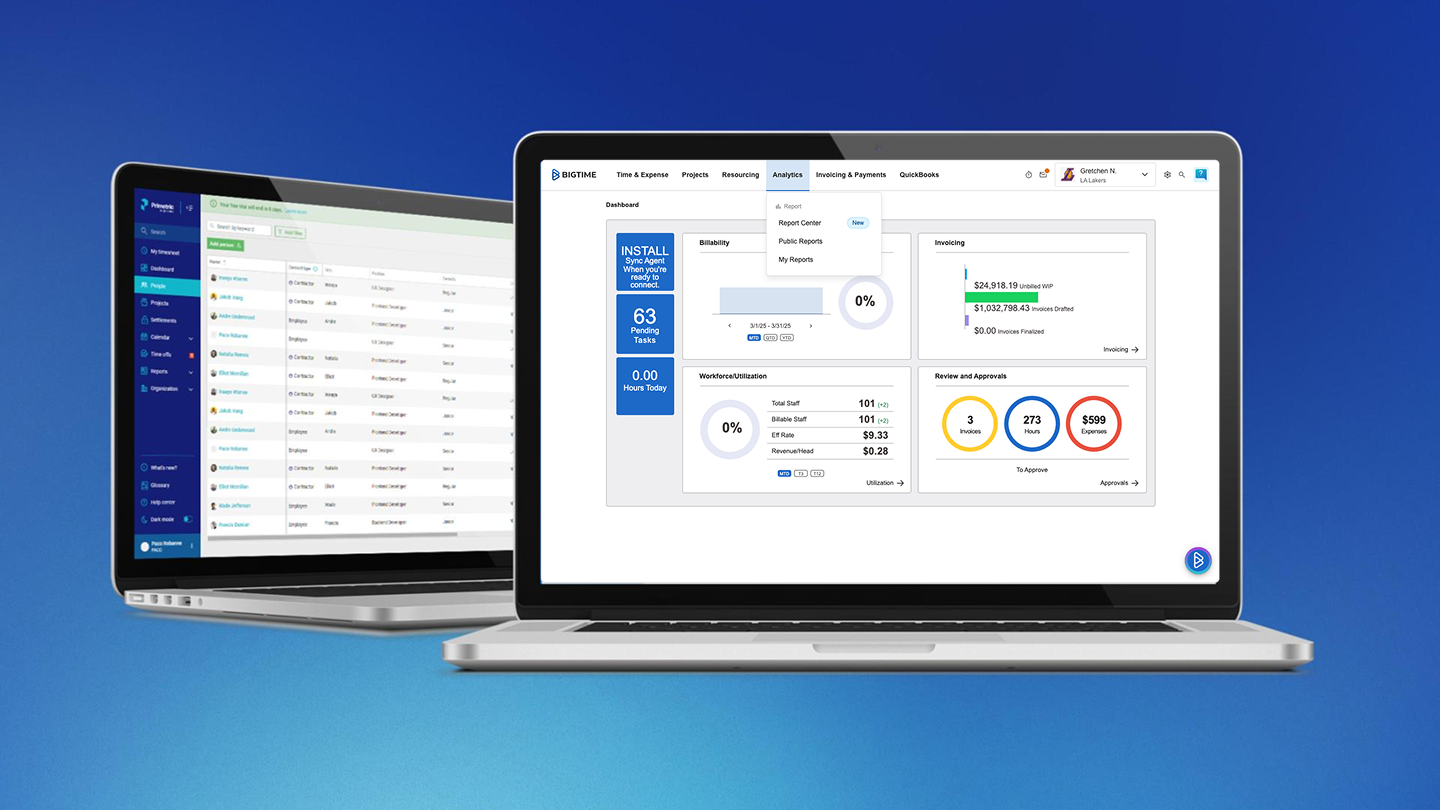Click the Search box in Primetric sidebar
This screenshot has height=810, width=1440.
167,232
